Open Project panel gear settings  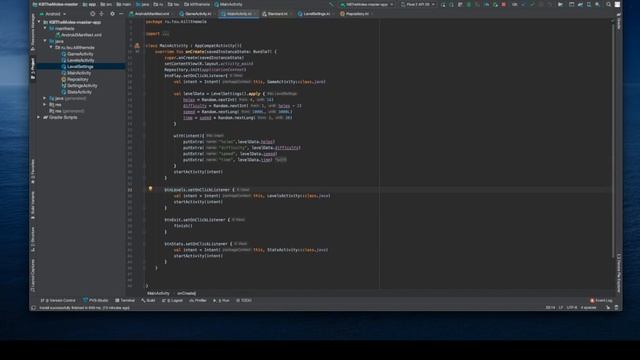[113, 14]
